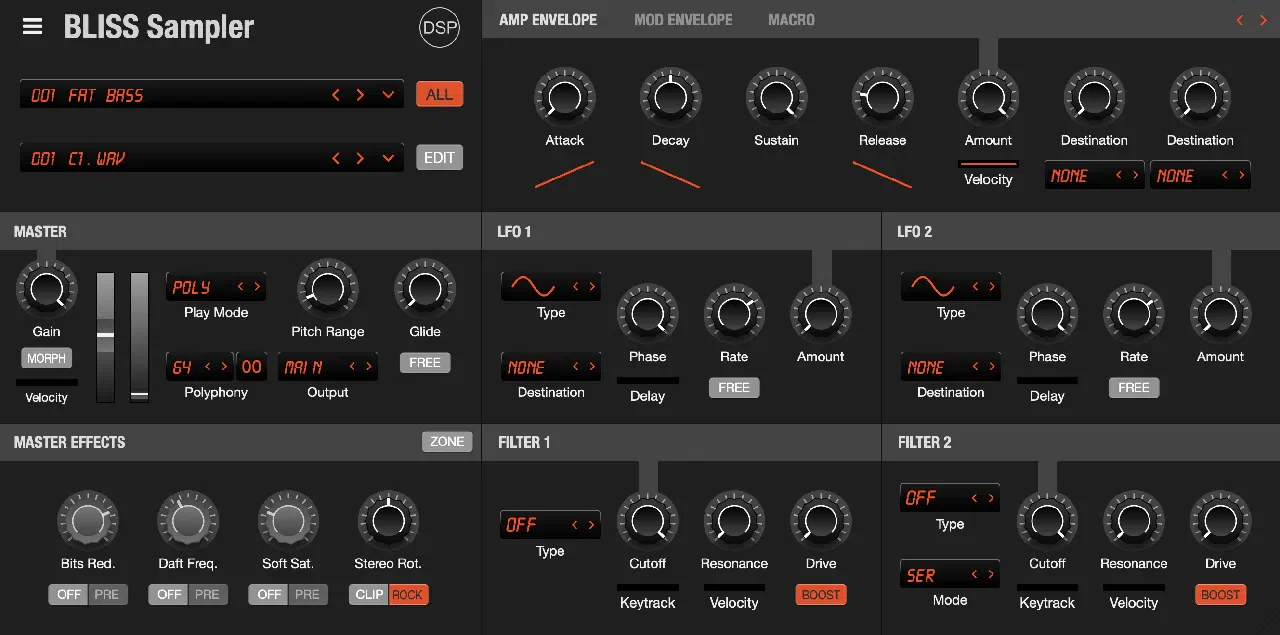Click the envelope Amount knob
The height and width of the screenshot is (635, 1280).
pyautogui.click(x=988, y=97)
